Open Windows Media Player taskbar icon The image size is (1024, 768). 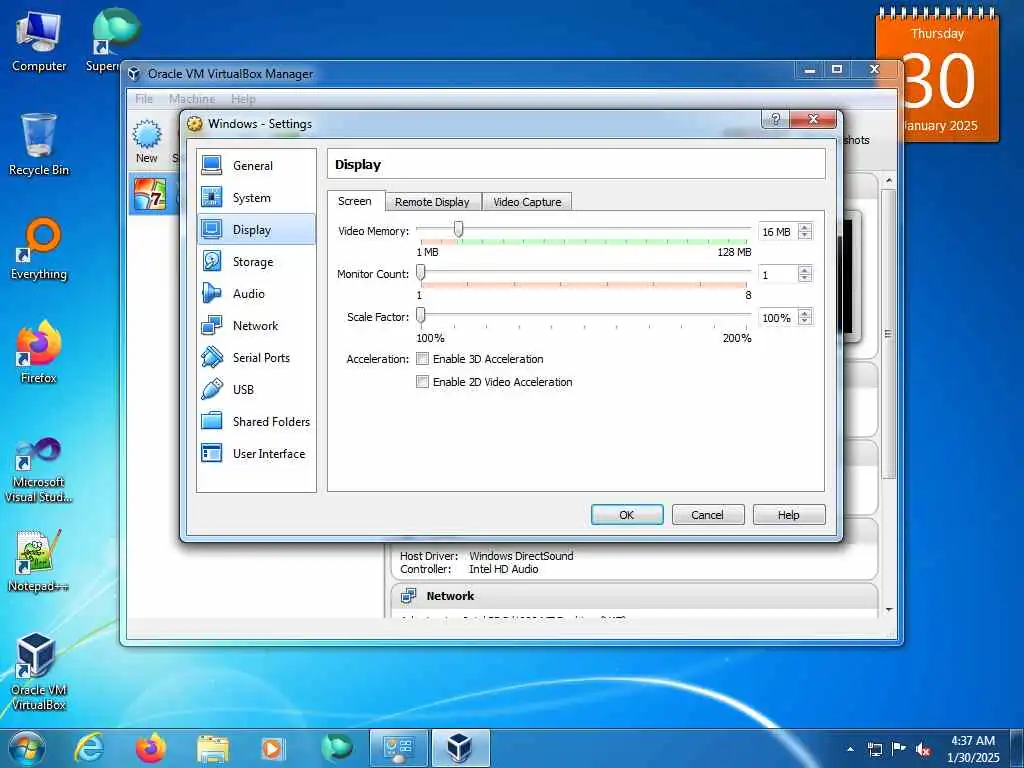tap(272, 748)
